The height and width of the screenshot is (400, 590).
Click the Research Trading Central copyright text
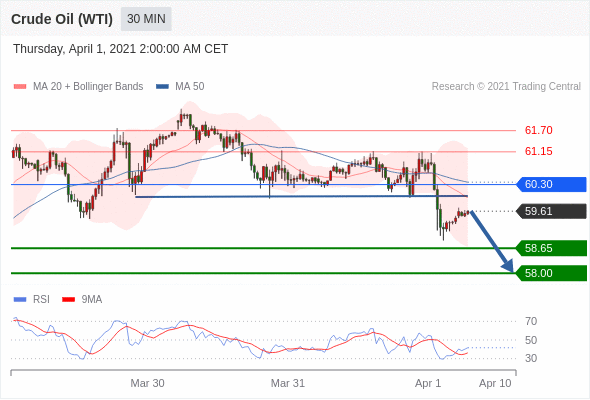(x=506, y=87)
